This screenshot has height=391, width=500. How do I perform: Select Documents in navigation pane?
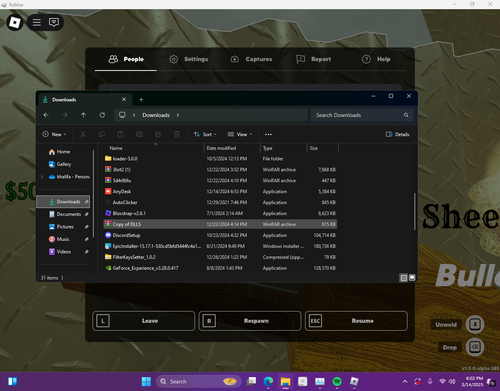tap(65, 214)
